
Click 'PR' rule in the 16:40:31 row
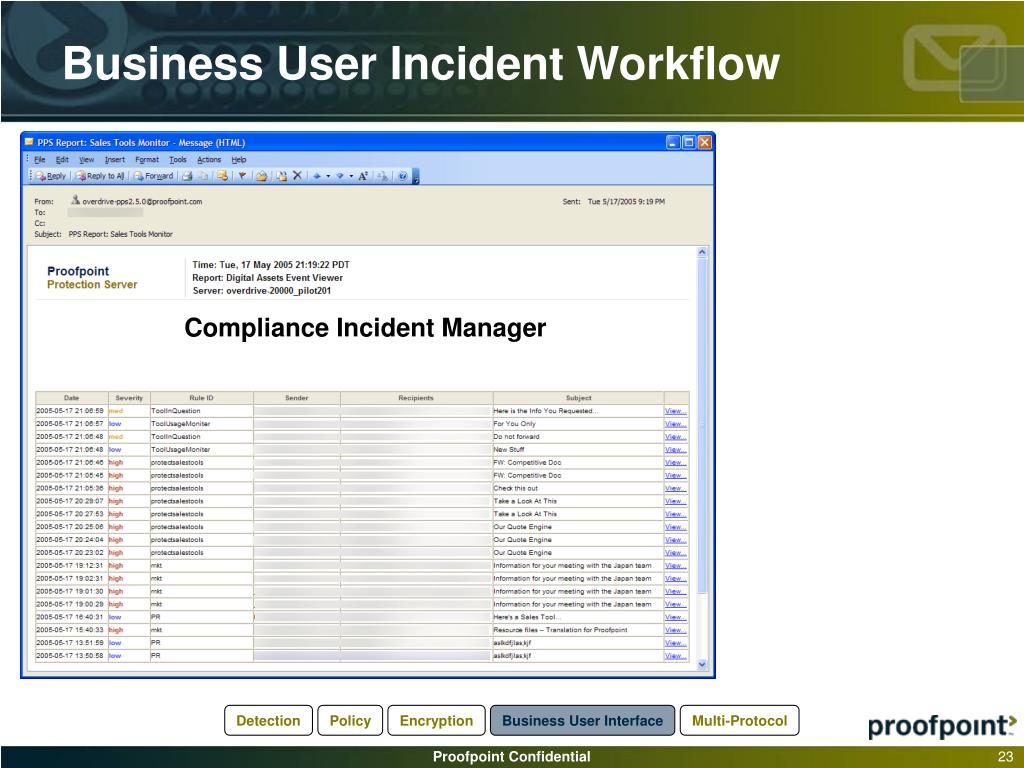point(156,617)
